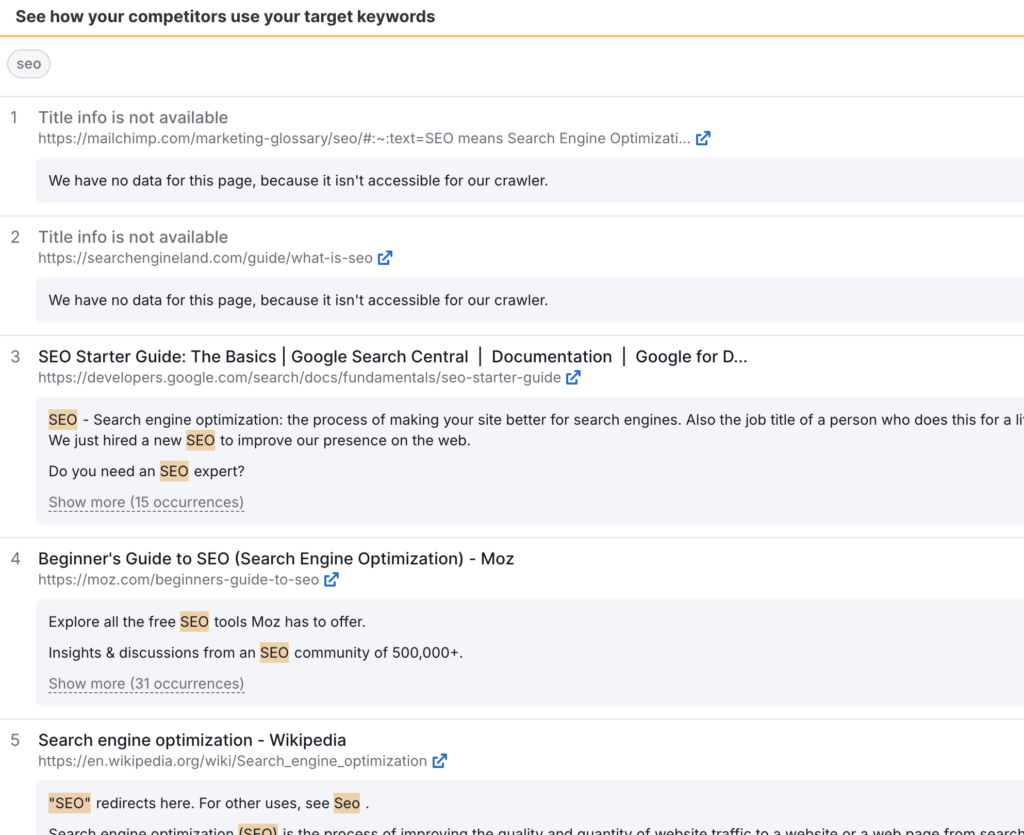Open the SEO Starter Guide using its external link icon
The width and height of the screenshot is (1024, 835).
point(573,378)
